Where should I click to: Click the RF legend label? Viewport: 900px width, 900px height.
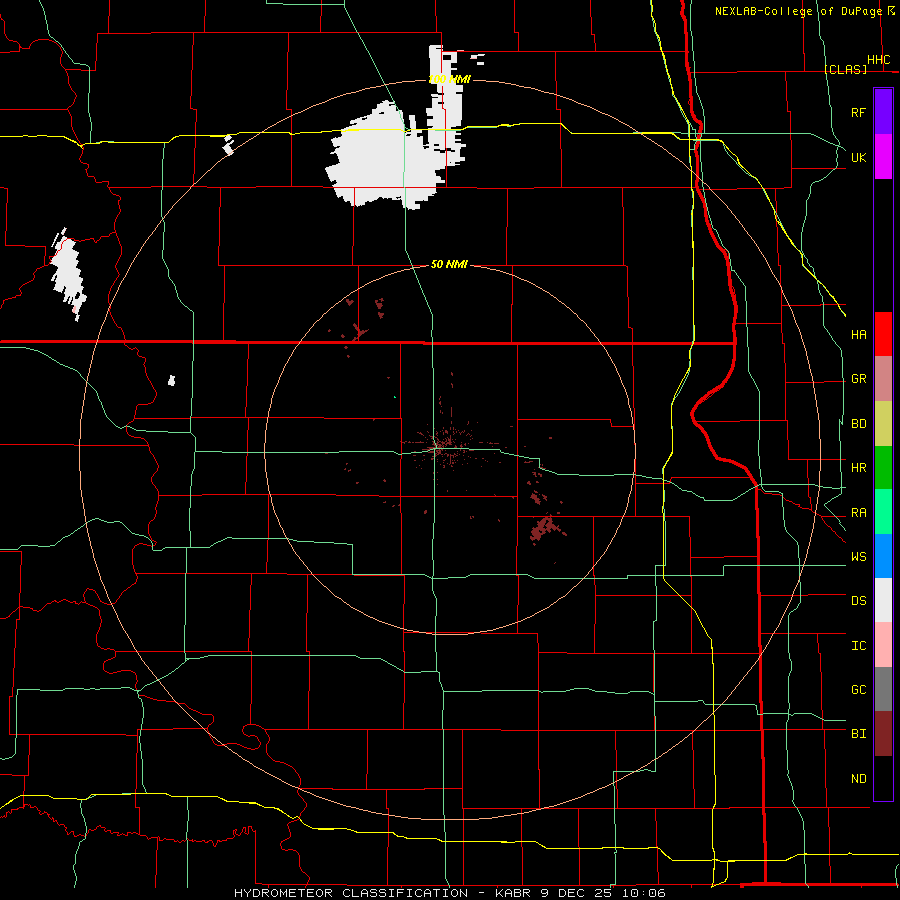click(x=858, y=112)
